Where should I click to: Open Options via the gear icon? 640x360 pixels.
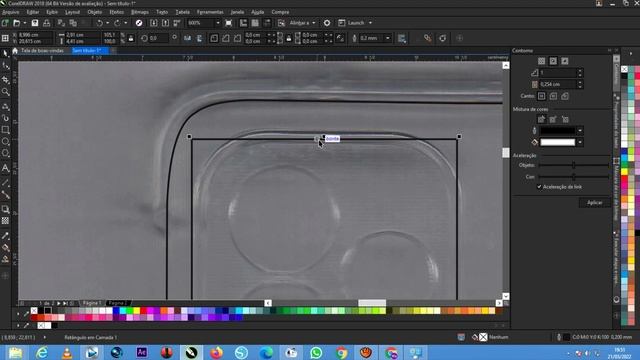click(x=327, y=23)
